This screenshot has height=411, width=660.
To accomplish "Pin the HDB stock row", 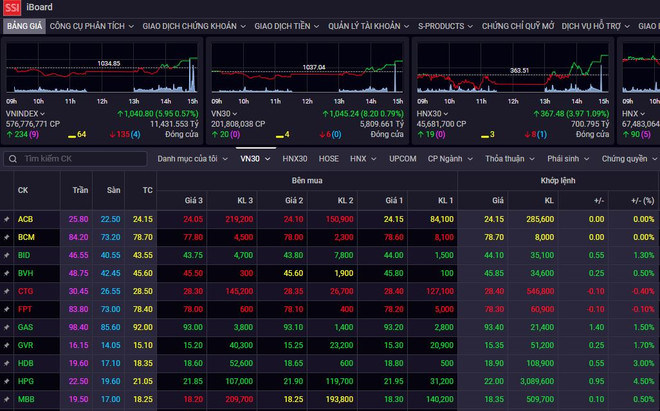I will [7, 363].
